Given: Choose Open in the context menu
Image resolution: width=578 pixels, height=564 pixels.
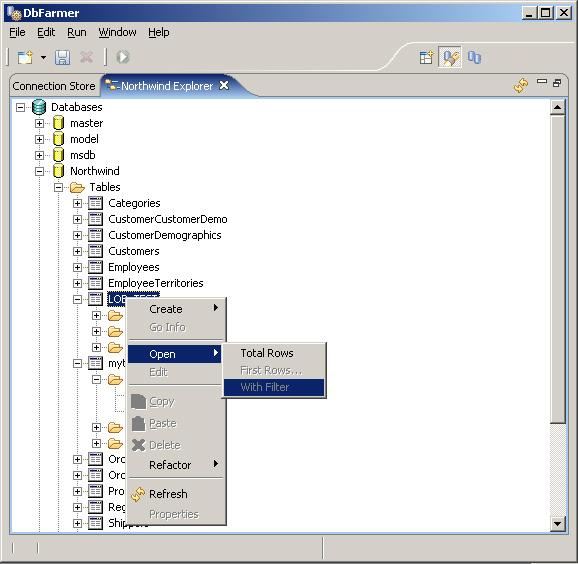Looking at the screenshot, I should [175, 354].
